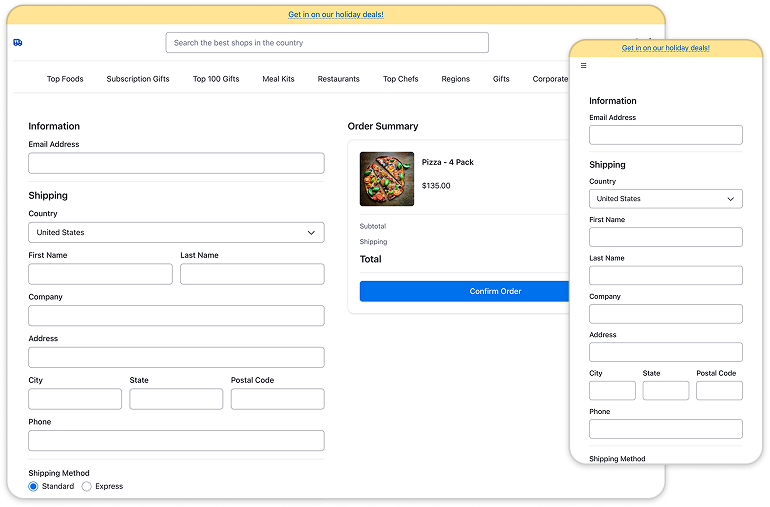
Task: Go to Subscription Gifts in navigation
Action: [x=138, y=79]
